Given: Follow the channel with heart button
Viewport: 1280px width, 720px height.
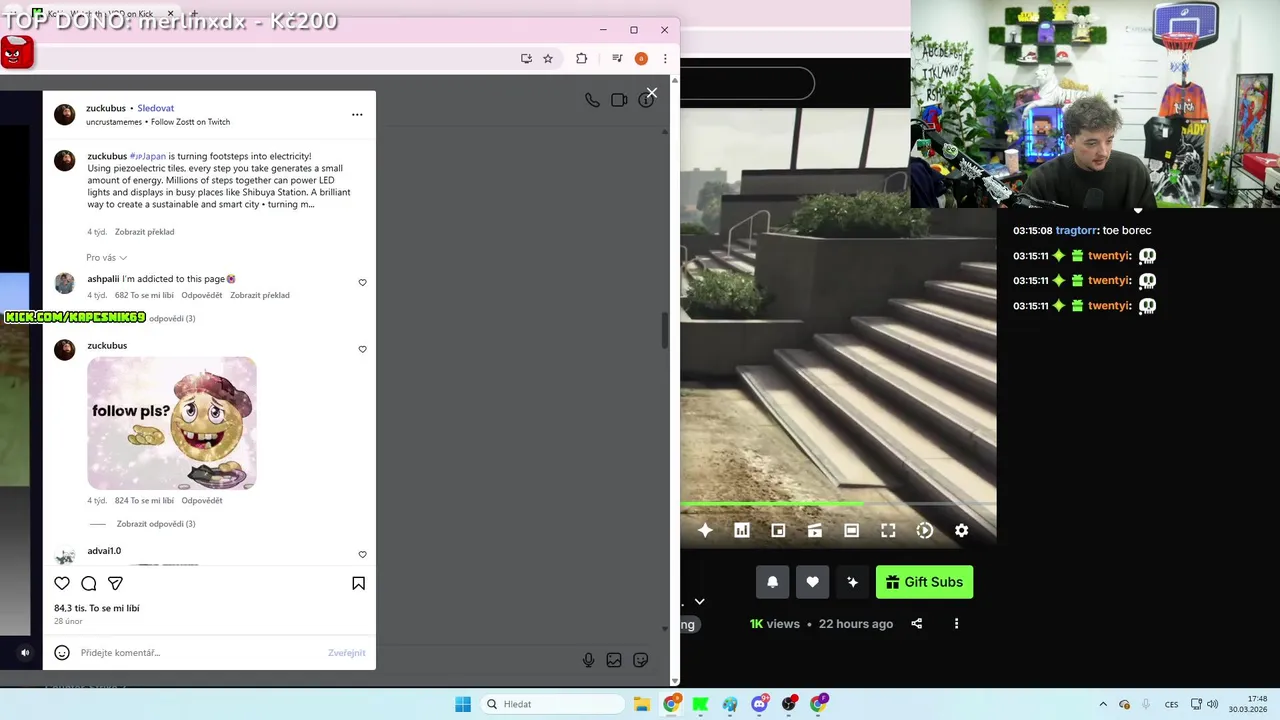Looking at the screenshot, I should [x=812, y=582].
